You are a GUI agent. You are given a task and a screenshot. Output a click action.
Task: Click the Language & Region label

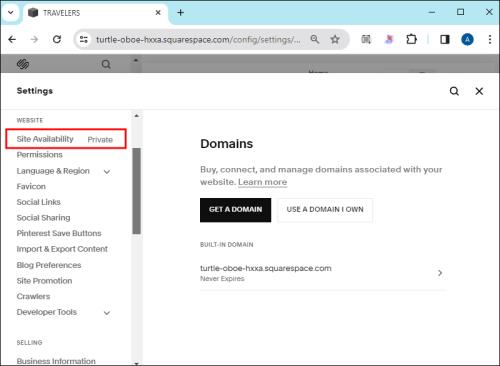(53, 171)
